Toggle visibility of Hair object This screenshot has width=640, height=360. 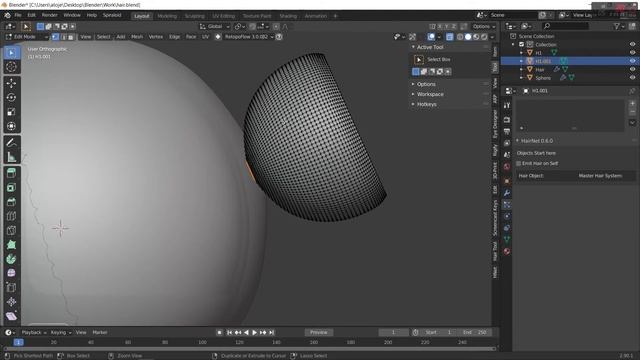[632, 69]
